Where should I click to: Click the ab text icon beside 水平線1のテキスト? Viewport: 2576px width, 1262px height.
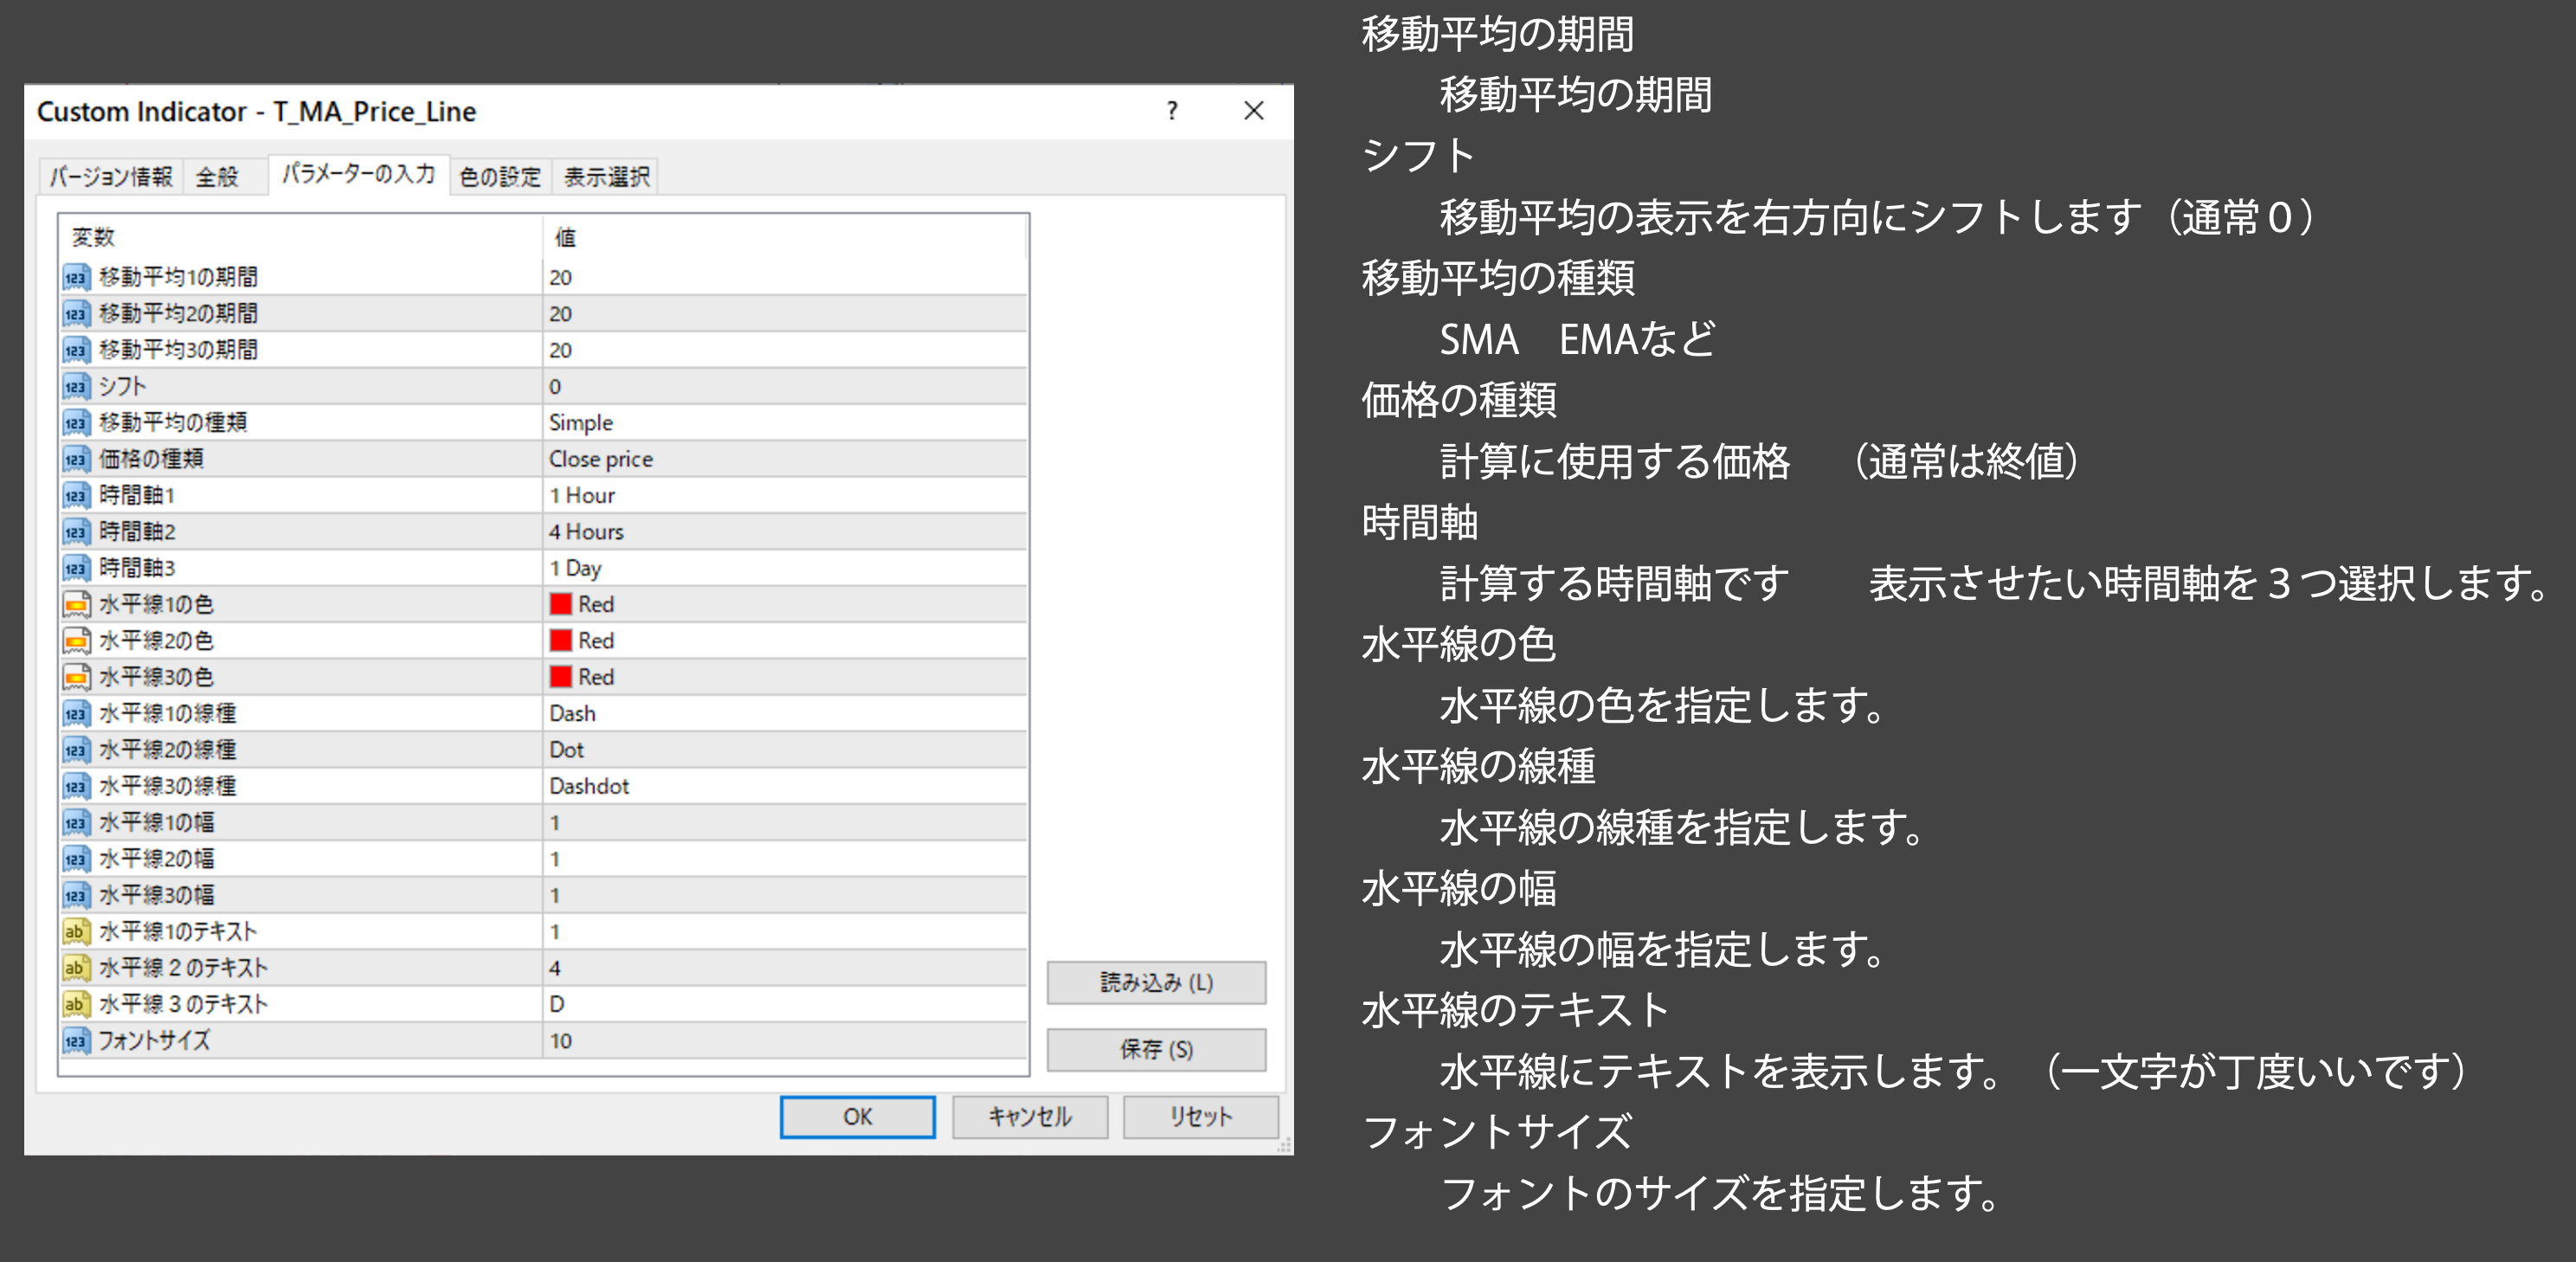coord(76,931)
